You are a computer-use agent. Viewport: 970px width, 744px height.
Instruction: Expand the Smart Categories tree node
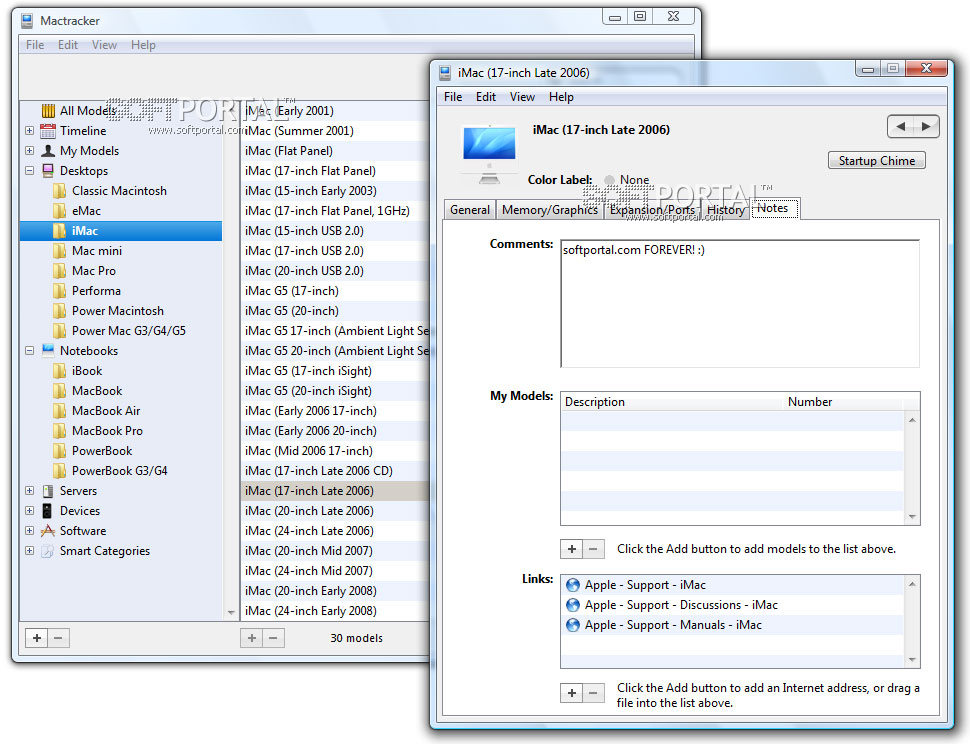tap(29, 550)
